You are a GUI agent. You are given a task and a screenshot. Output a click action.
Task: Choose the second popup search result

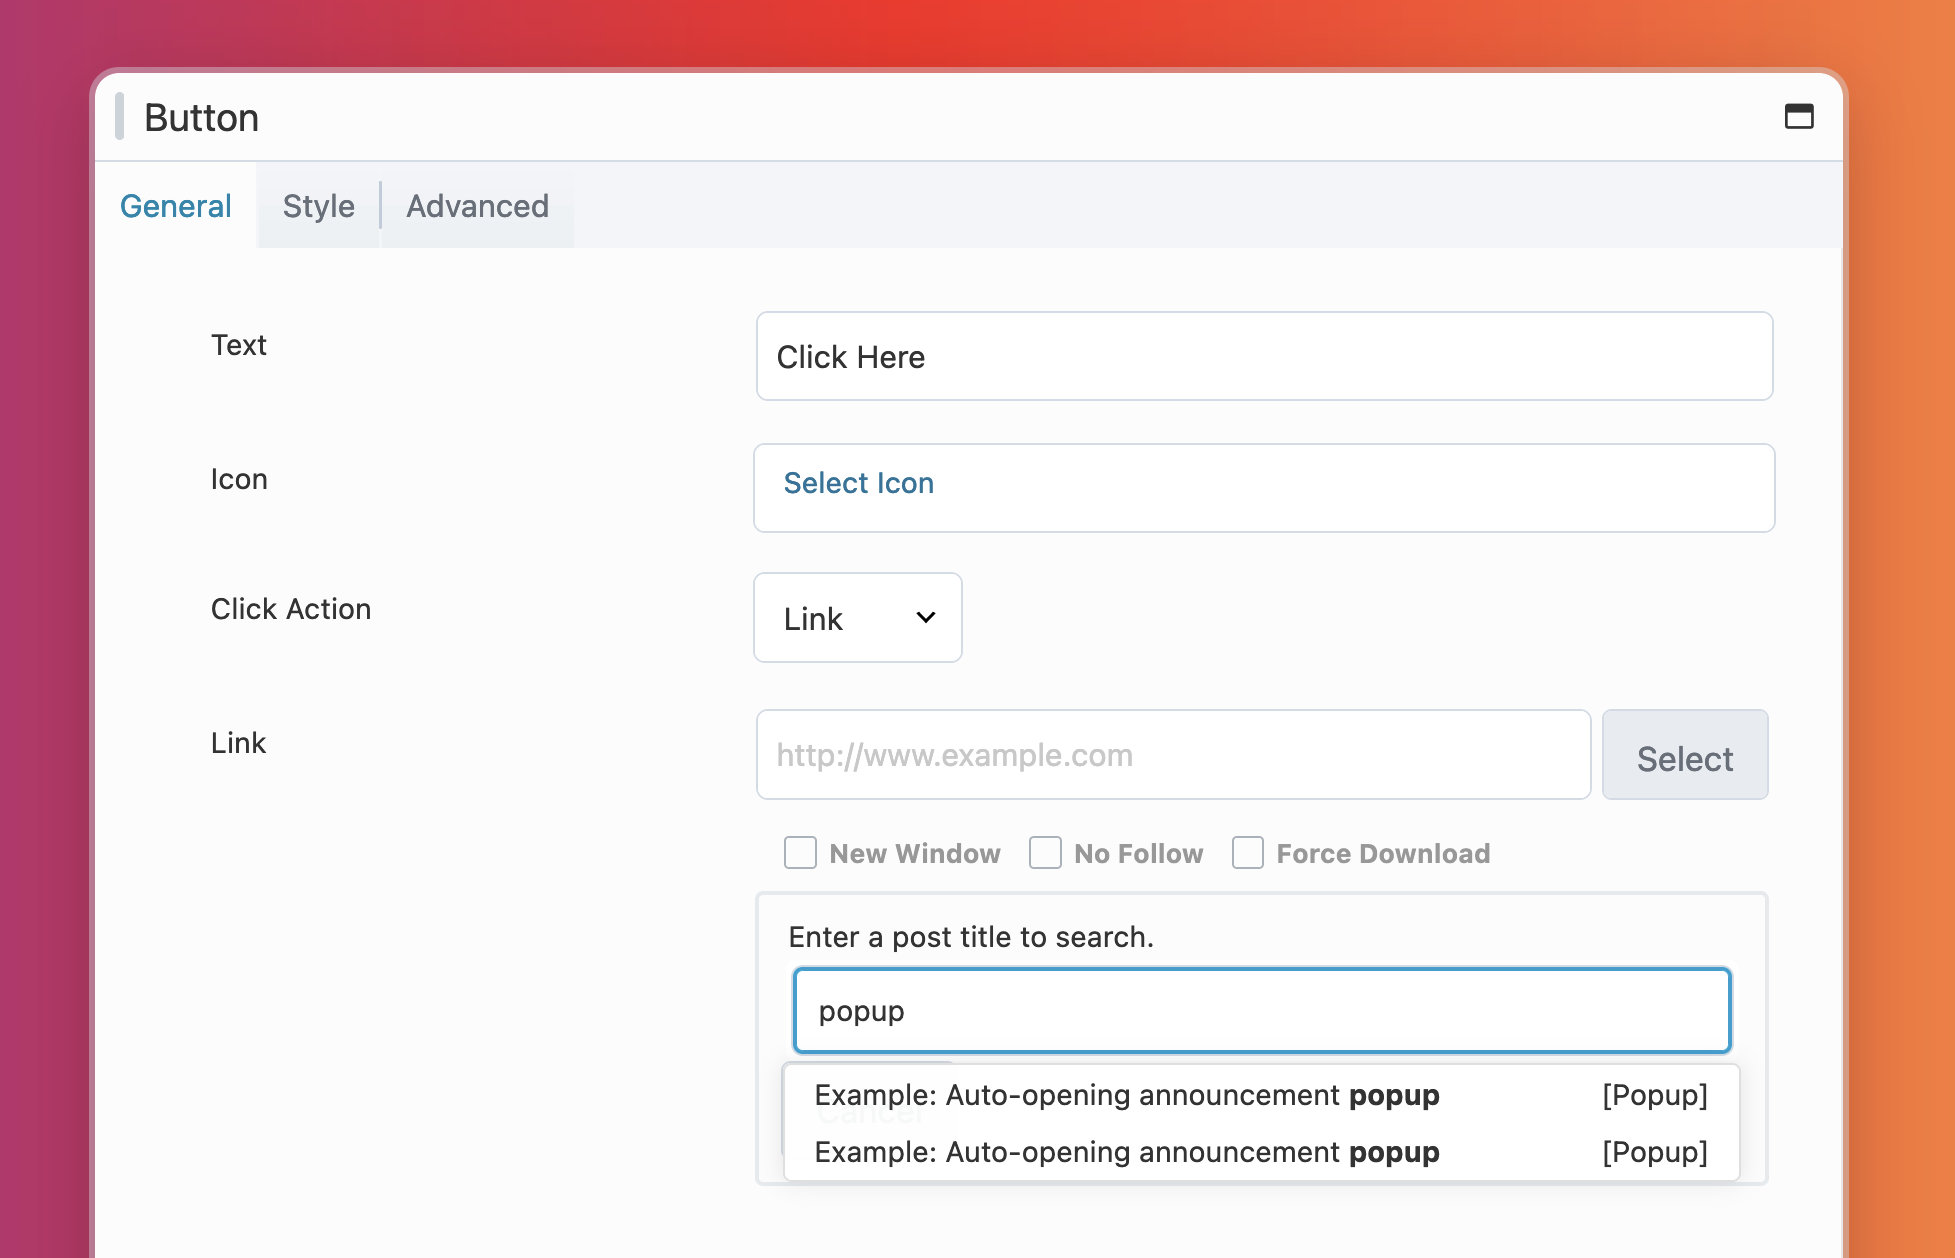[x=1260, y=1152]
